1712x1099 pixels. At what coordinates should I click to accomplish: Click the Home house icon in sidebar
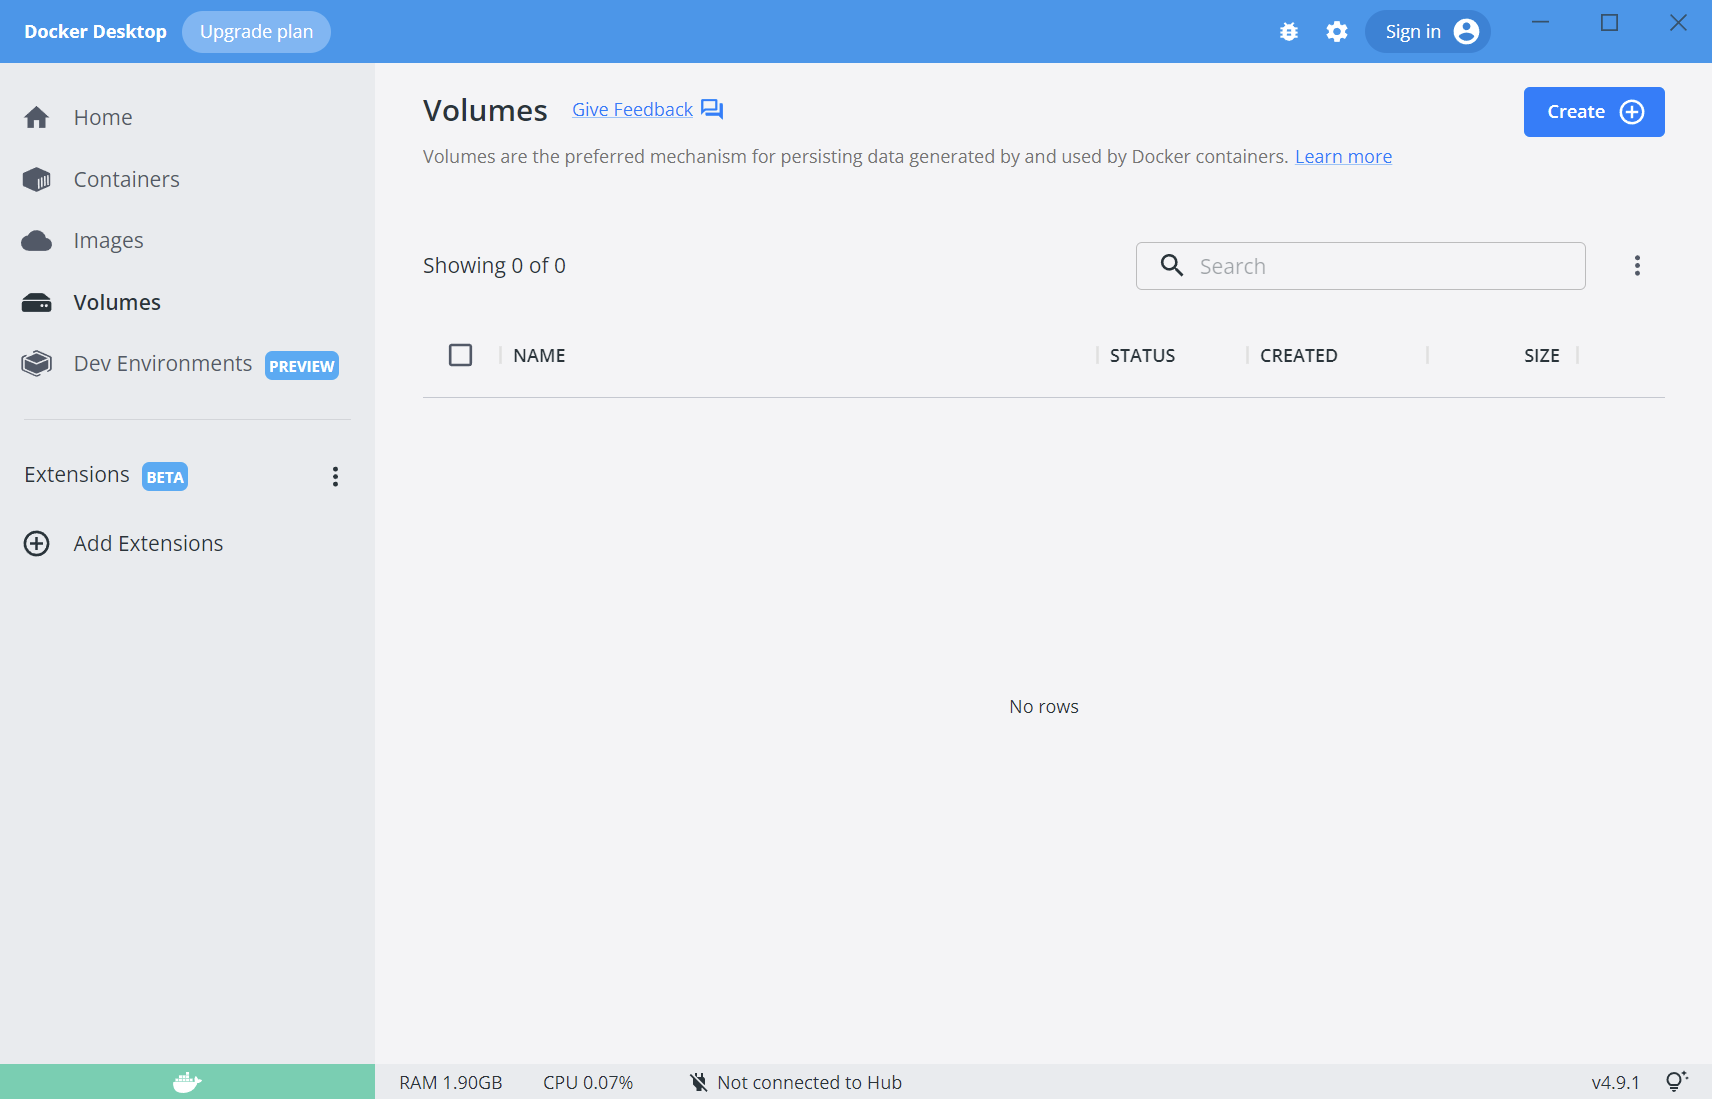pyautogui.click(x=37, y=118)
